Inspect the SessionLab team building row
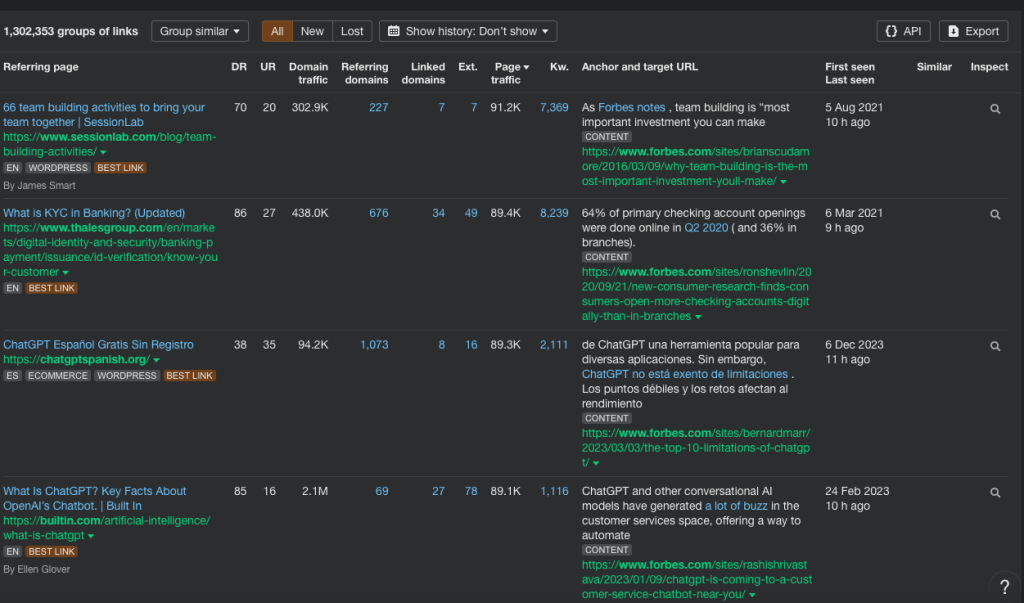Viewport: 1024px width, 603px height. (995, 109)
